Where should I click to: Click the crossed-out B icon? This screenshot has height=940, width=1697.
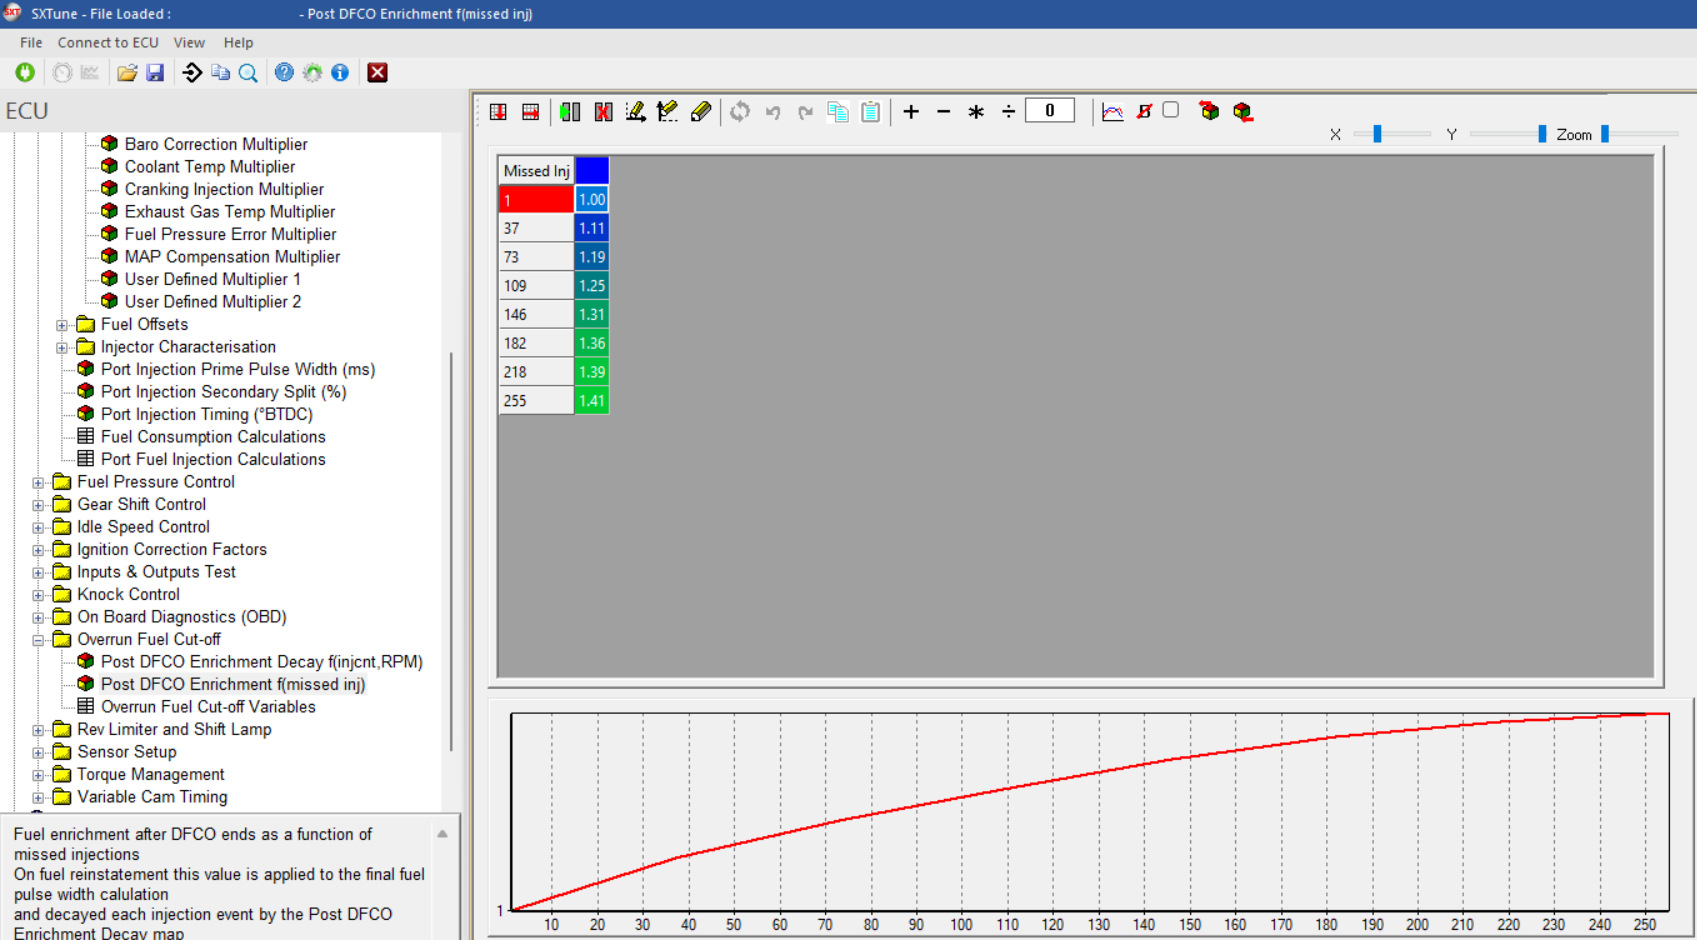(1144, 112)
